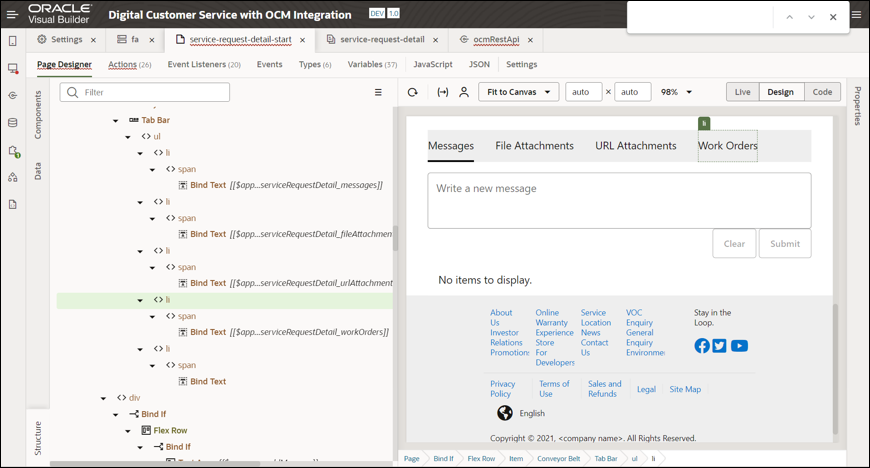The width and height of the screenshot is (870, 468).
Task: Switch canvas to Design mode
Action: [781, 92]
